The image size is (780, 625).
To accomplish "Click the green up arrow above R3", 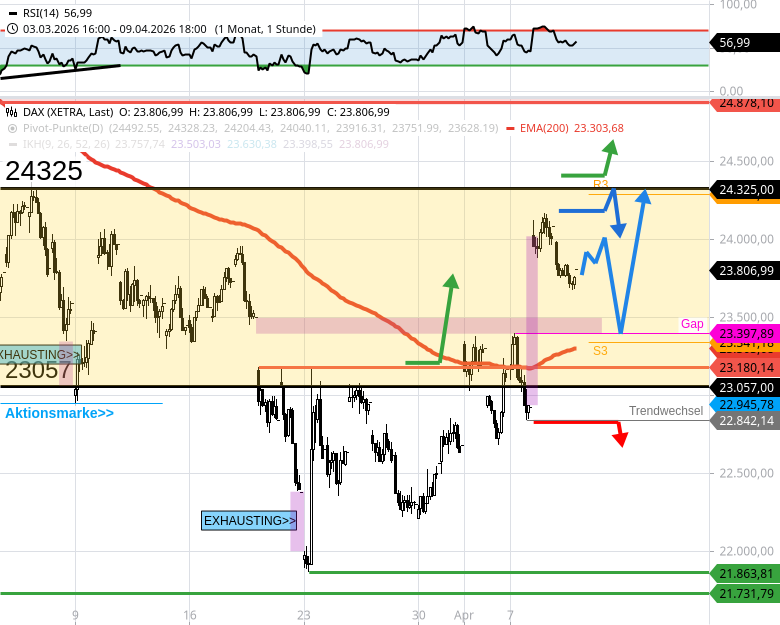I will pos(609,150).
